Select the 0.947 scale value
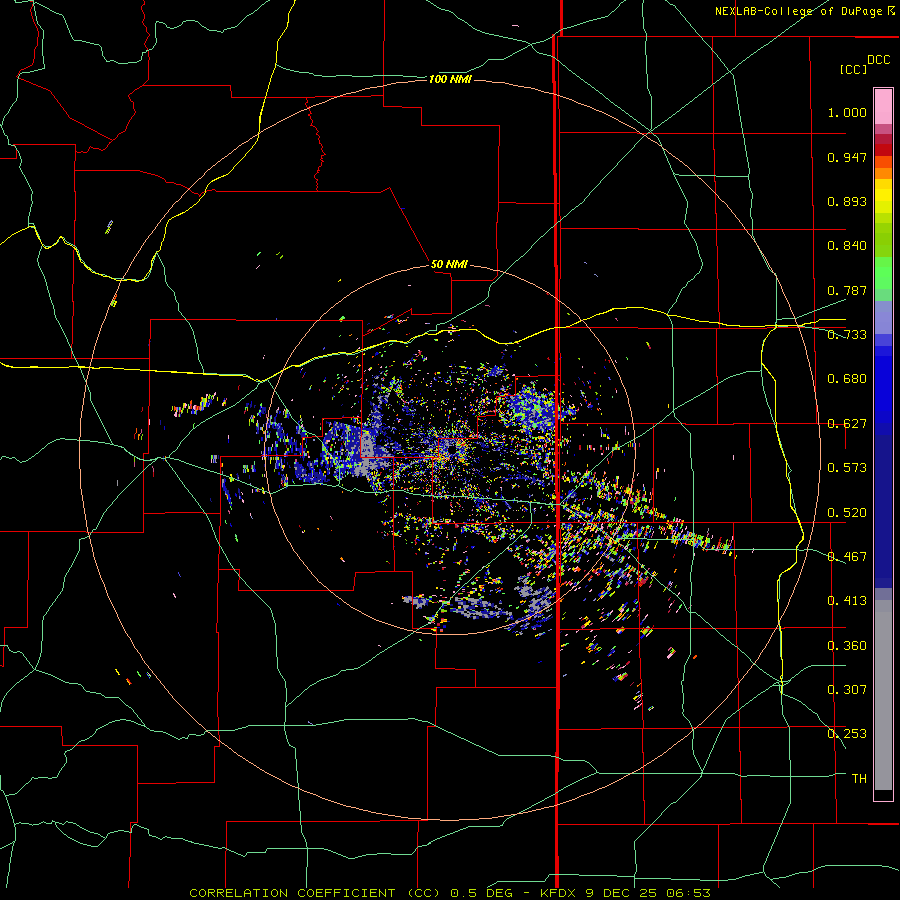900x900 pixels. click(x=847, y=157)
